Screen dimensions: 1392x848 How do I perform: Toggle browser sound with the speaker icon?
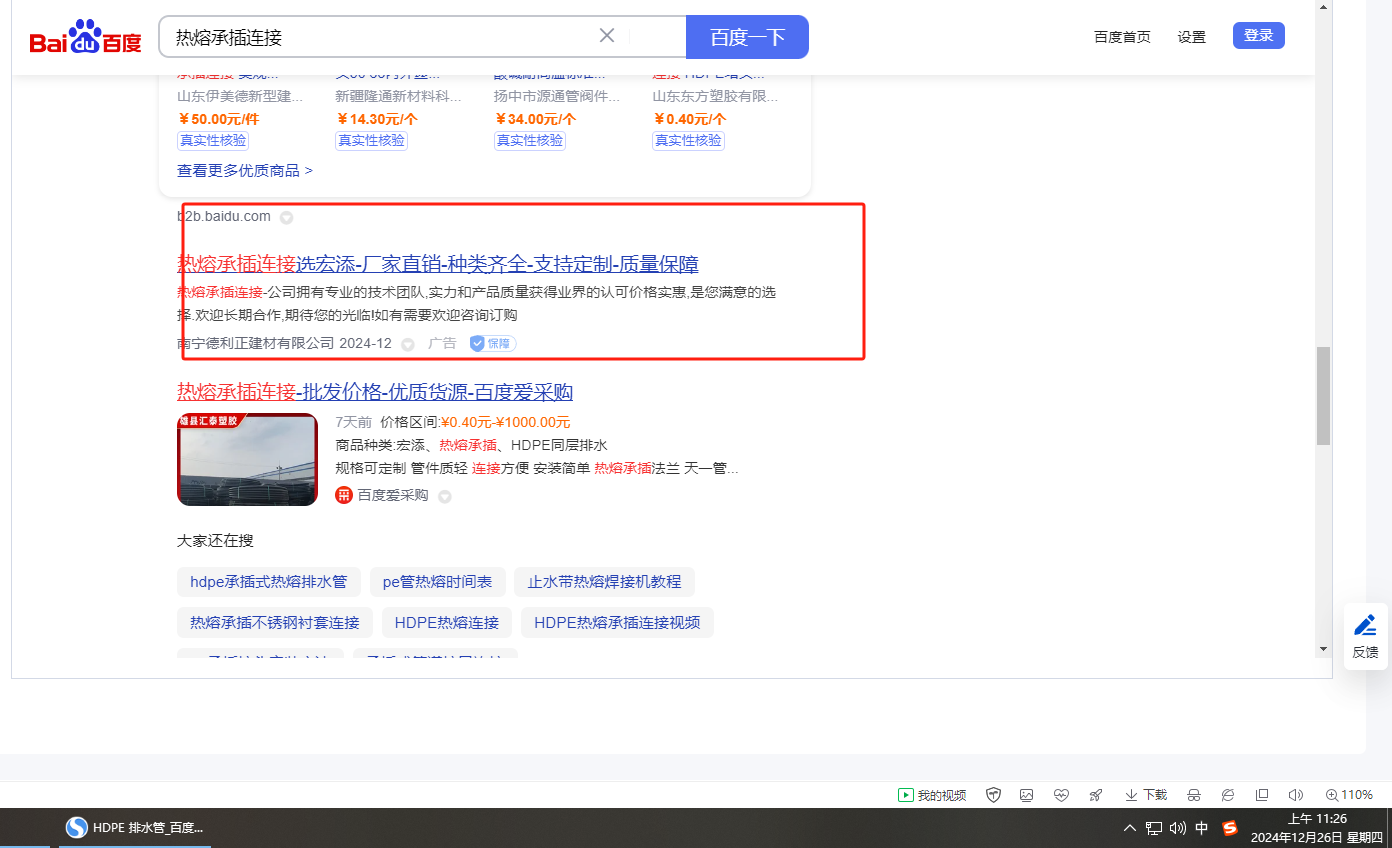[1296, 795]
